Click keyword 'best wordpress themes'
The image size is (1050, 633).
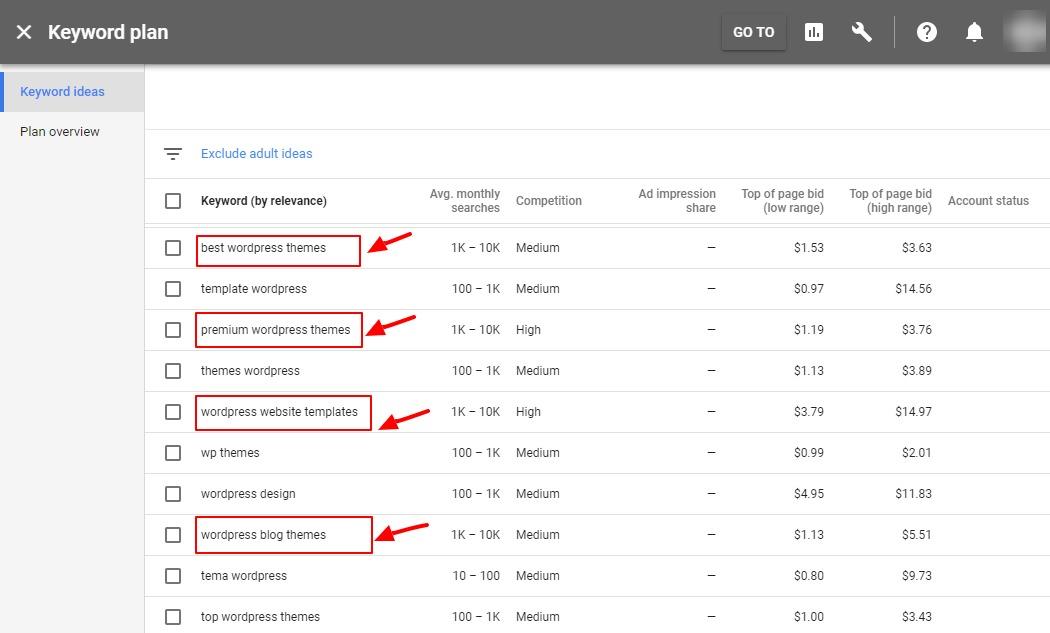coord(263,248)
